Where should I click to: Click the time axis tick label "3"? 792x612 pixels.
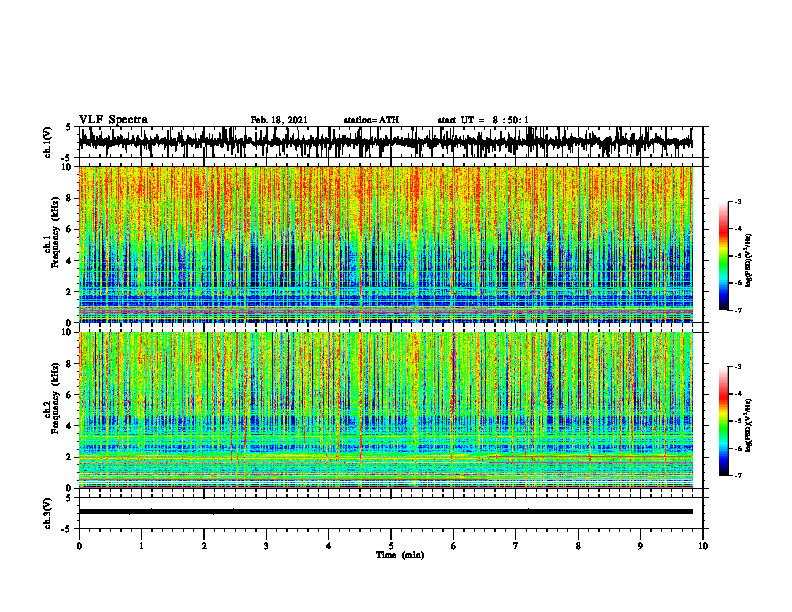pyautogui.click(x=266, y=546)
